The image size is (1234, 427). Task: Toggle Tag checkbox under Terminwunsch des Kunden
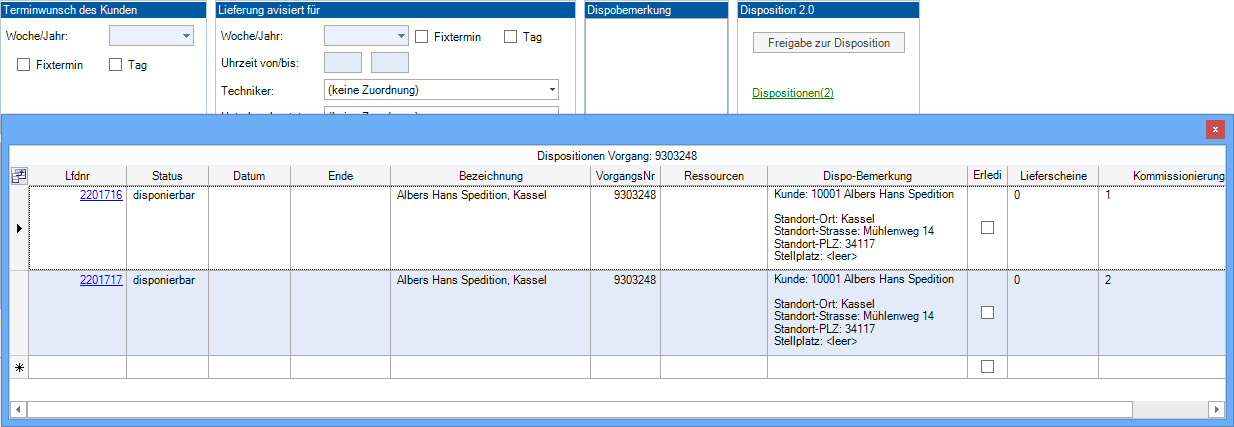[115, 65]
